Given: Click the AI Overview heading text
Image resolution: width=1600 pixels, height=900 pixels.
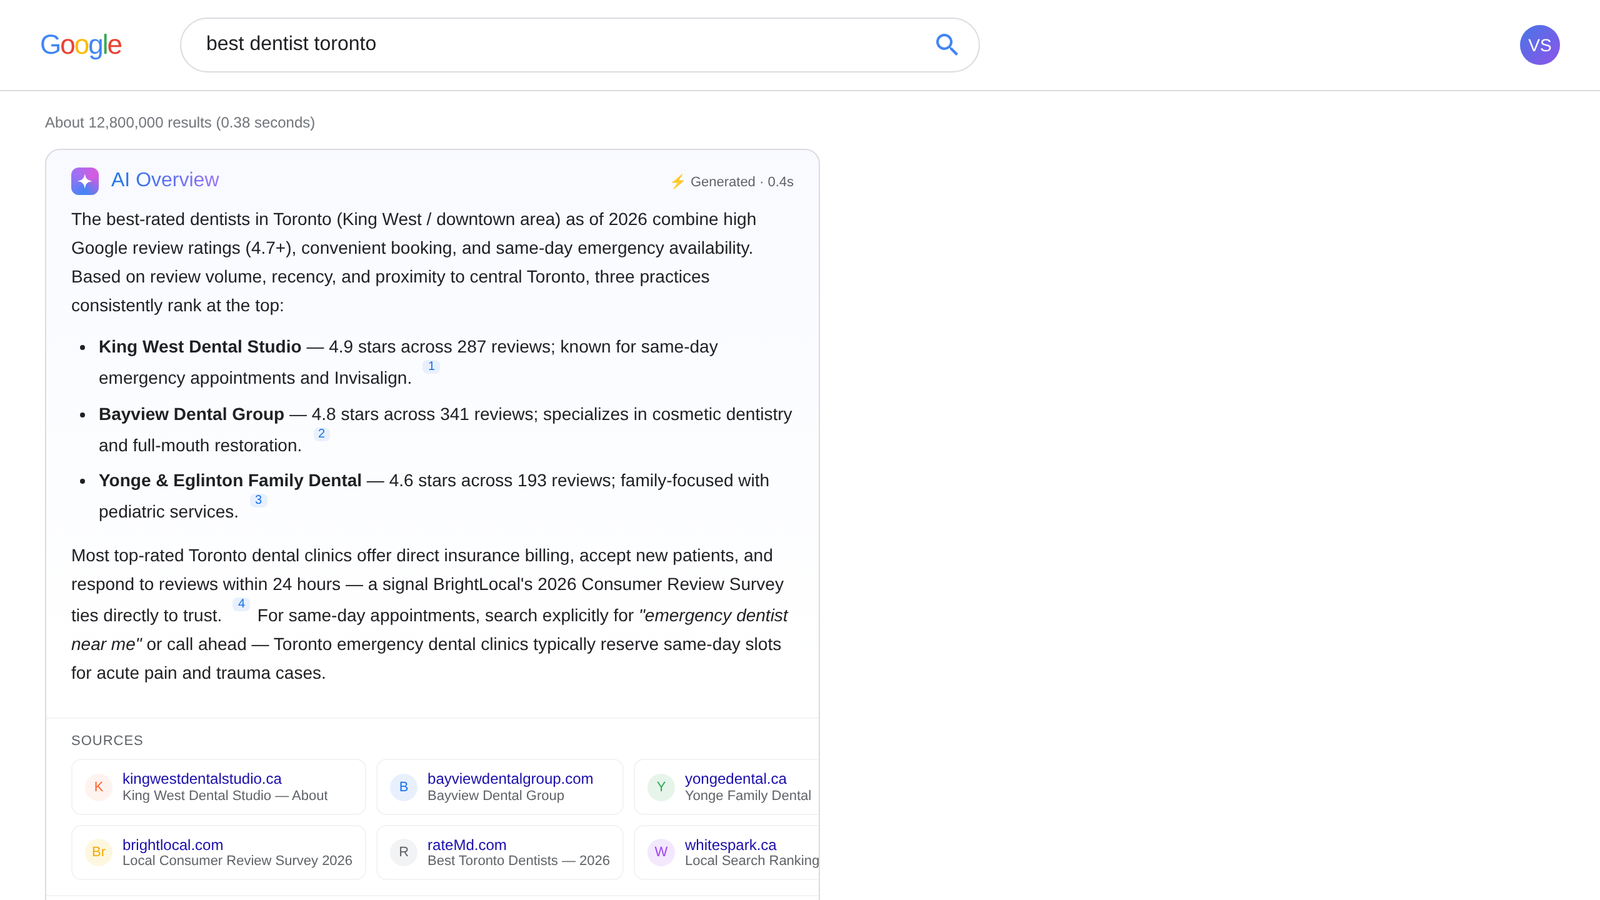Looking at the screenshot, I should click(x=165, y=180).
